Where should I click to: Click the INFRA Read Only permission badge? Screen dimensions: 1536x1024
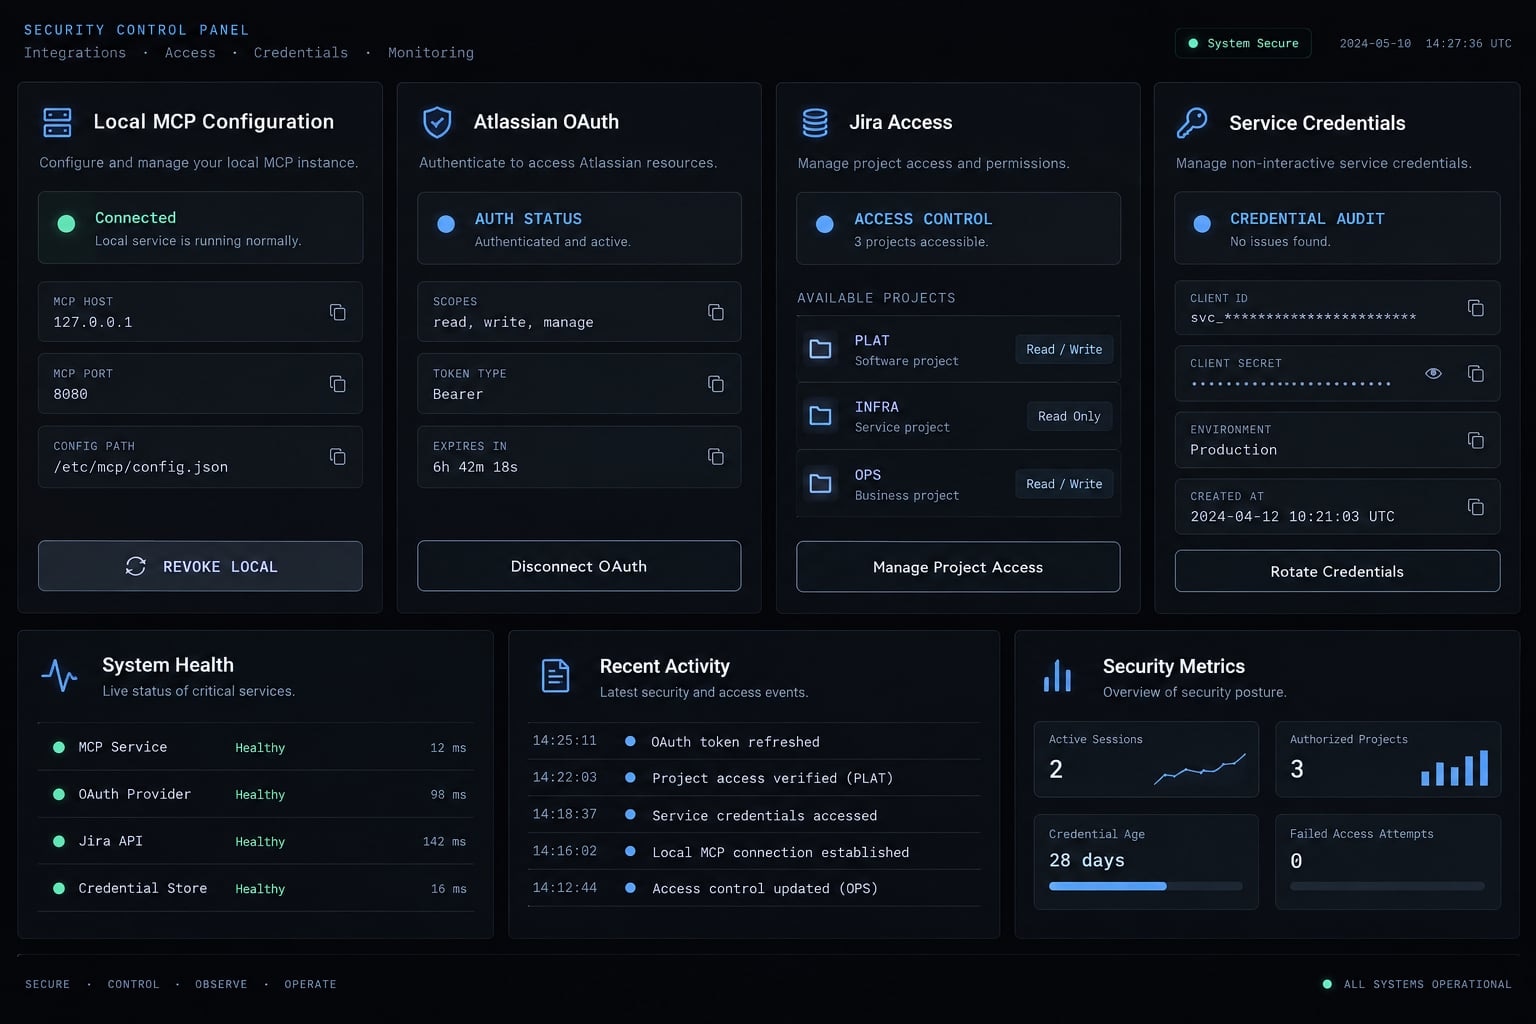click(x=1069, y=416)
